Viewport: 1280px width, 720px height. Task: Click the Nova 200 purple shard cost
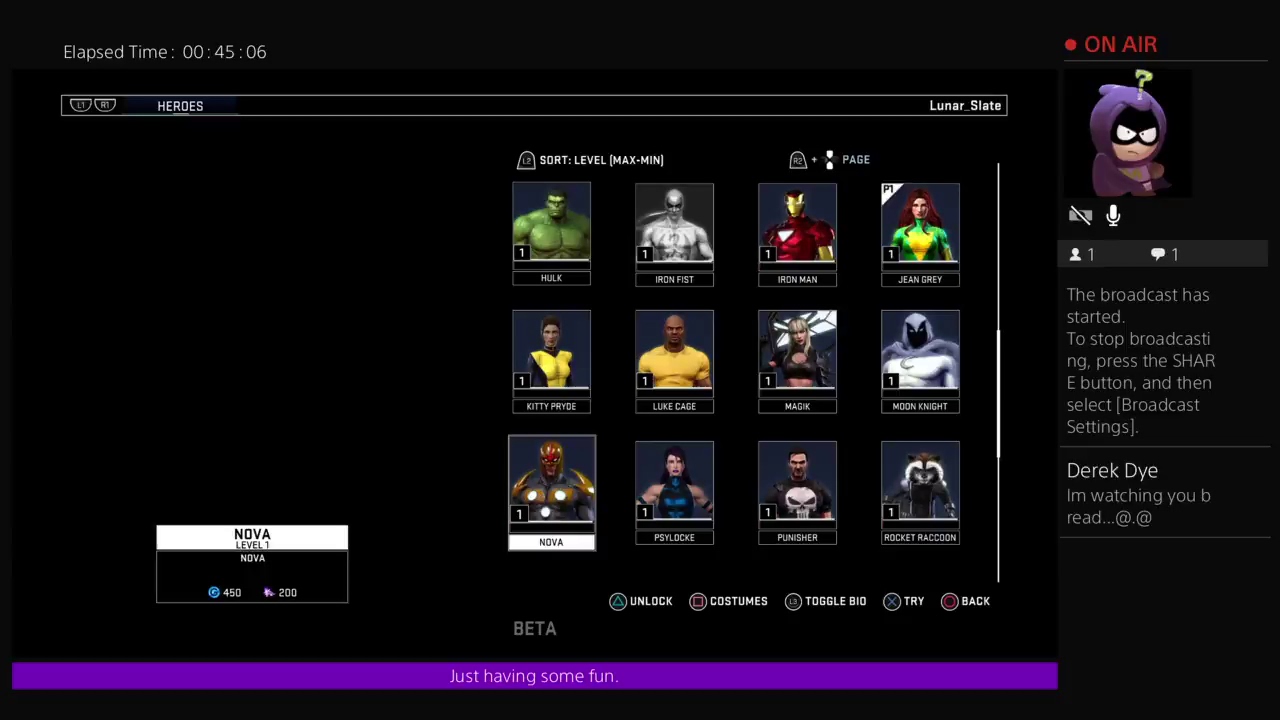point(280,593)
